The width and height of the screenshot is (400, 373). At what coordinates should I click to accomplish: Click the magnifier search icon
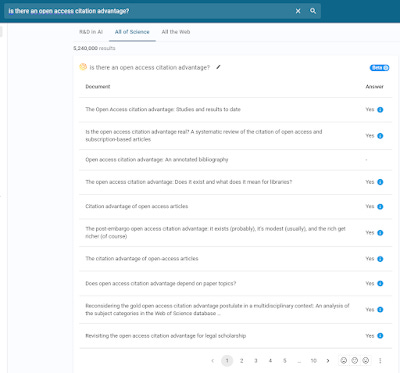pos(313,11)
